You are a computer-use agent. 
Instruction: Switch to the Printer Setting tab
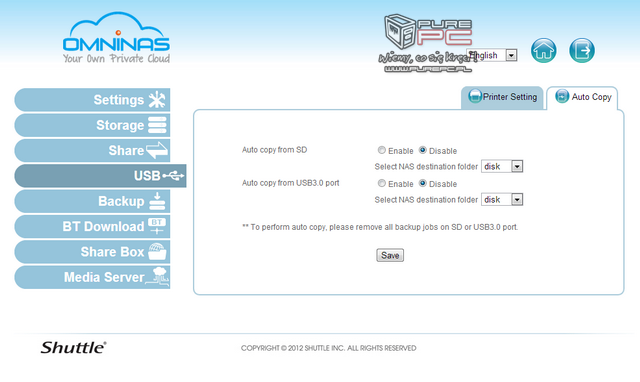(502, 97)
